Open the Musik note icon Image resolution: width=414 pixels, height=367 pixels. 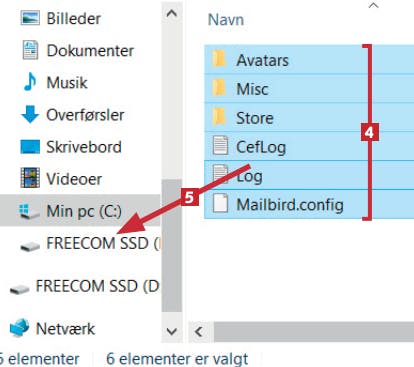point(30,82)
